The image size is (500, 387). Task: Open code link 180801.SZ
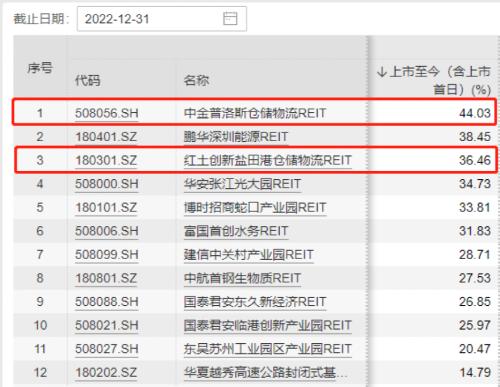pyautogui.click(x=106, y=278)
